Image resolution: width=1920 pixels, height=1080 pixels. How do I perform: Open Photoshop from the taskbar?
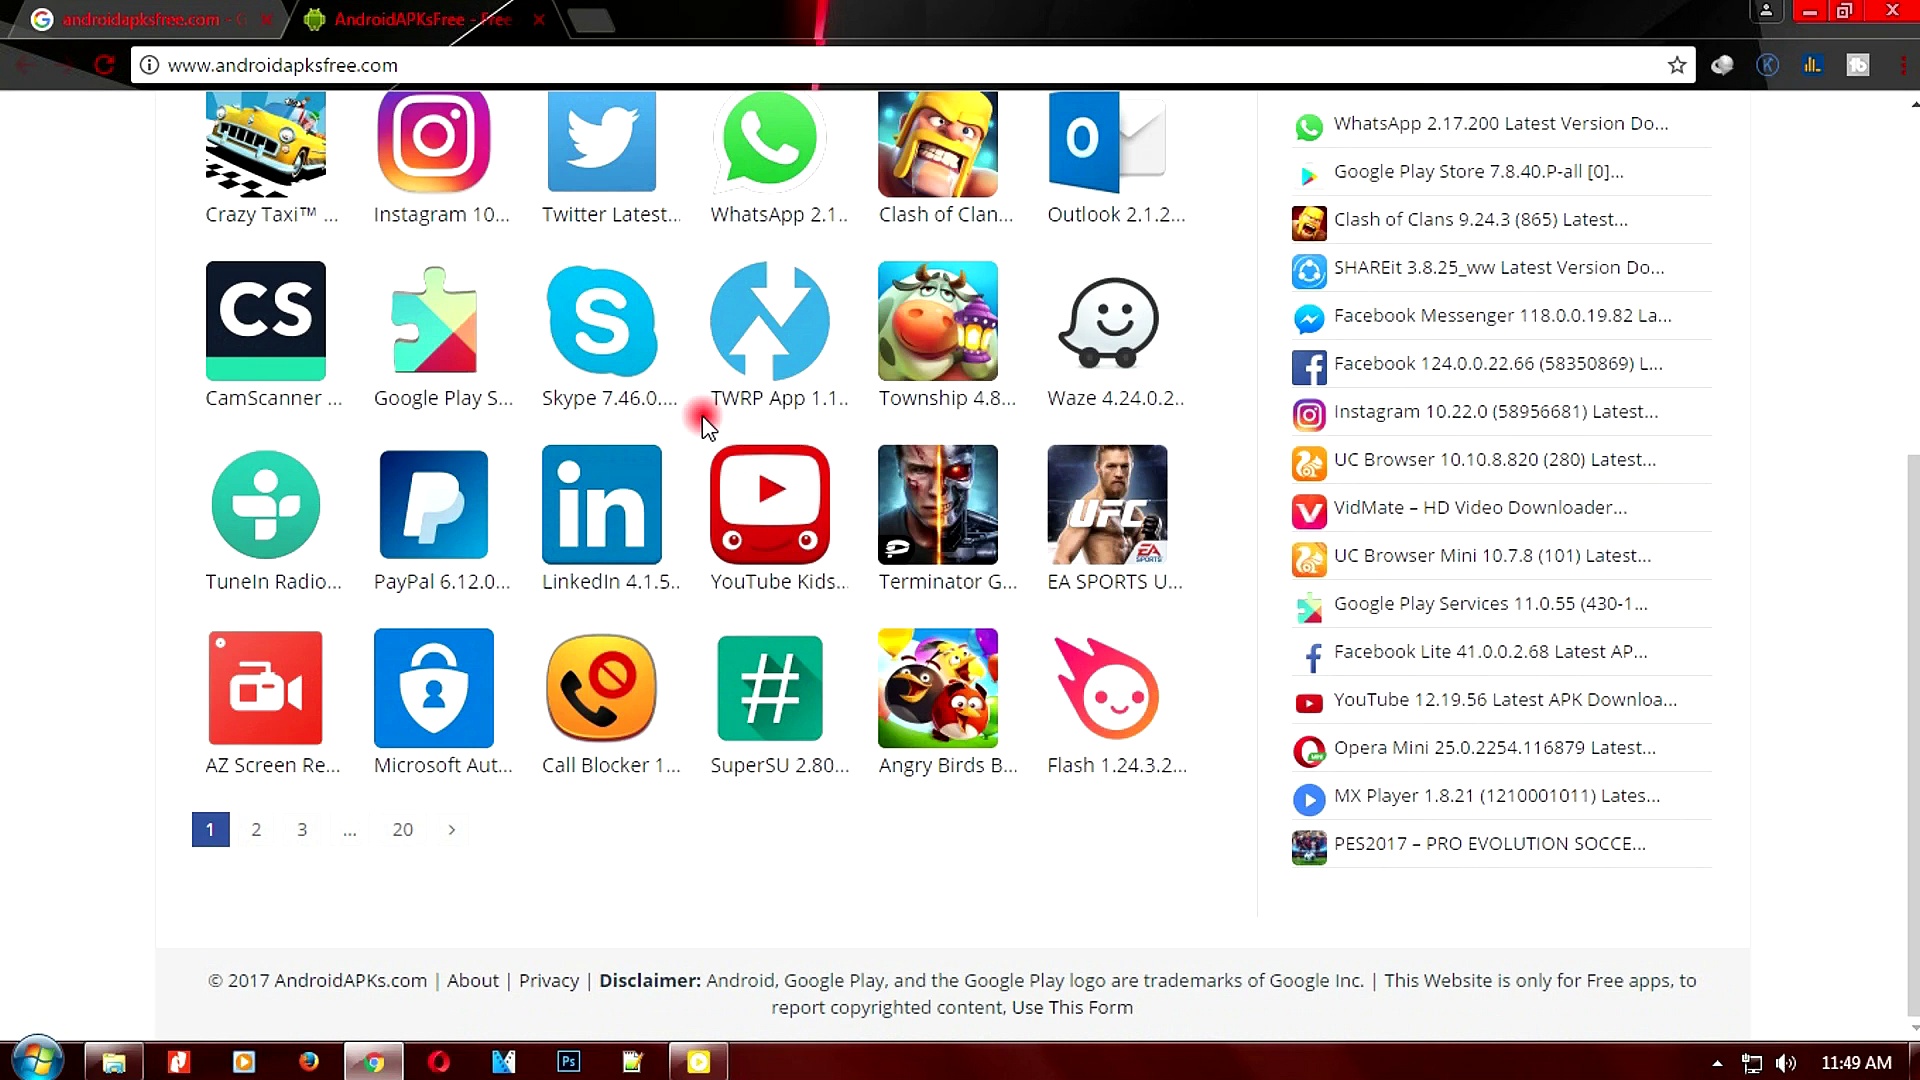568,1062
